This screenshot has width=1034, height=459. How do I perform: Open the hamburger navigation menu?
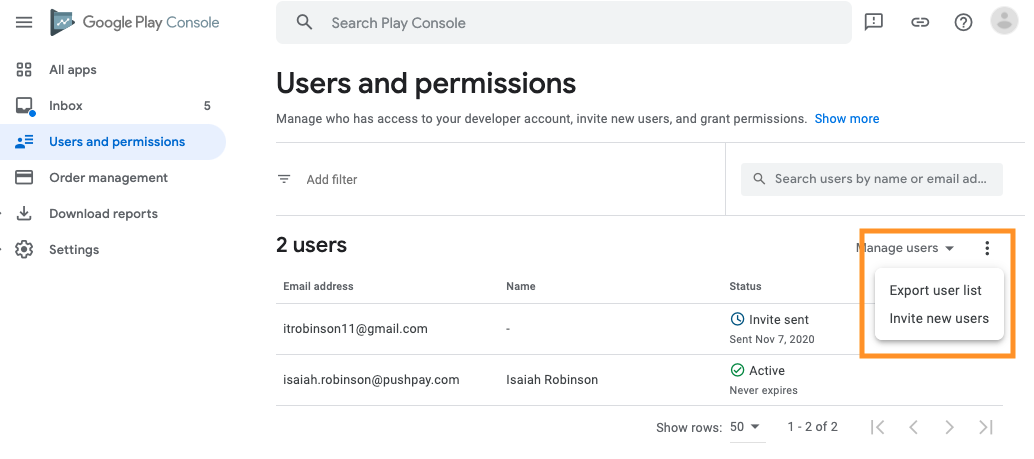pos(24,22)
